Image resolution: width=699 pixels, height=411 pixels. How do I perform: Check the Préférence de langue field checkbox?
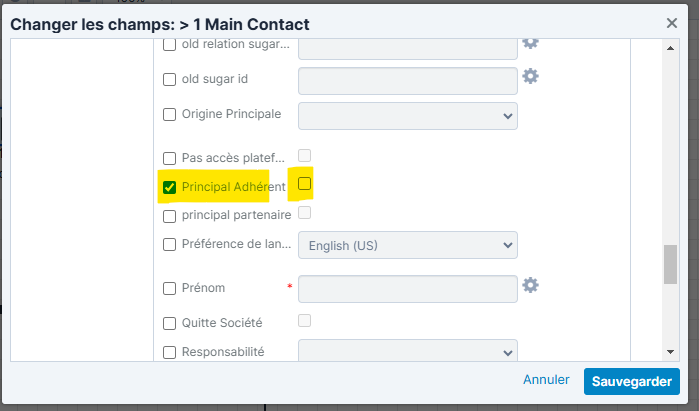[169, 244]
